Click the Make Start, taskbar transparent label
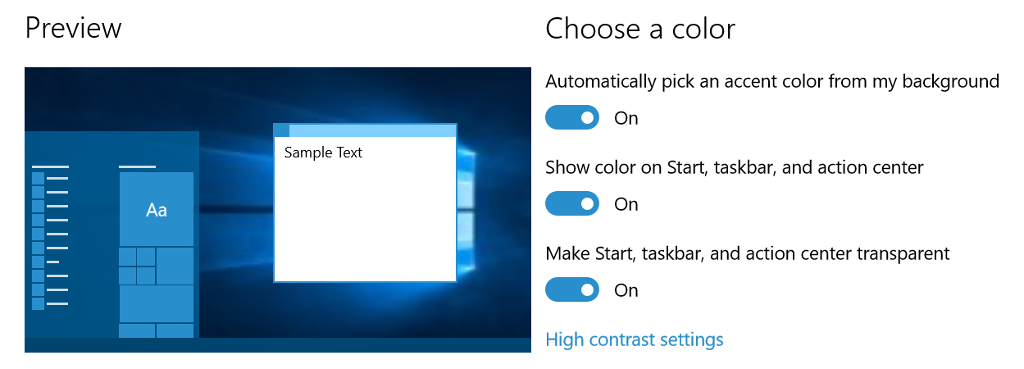The height and width of the screenshot is (369, 1024). pos(748,253)
